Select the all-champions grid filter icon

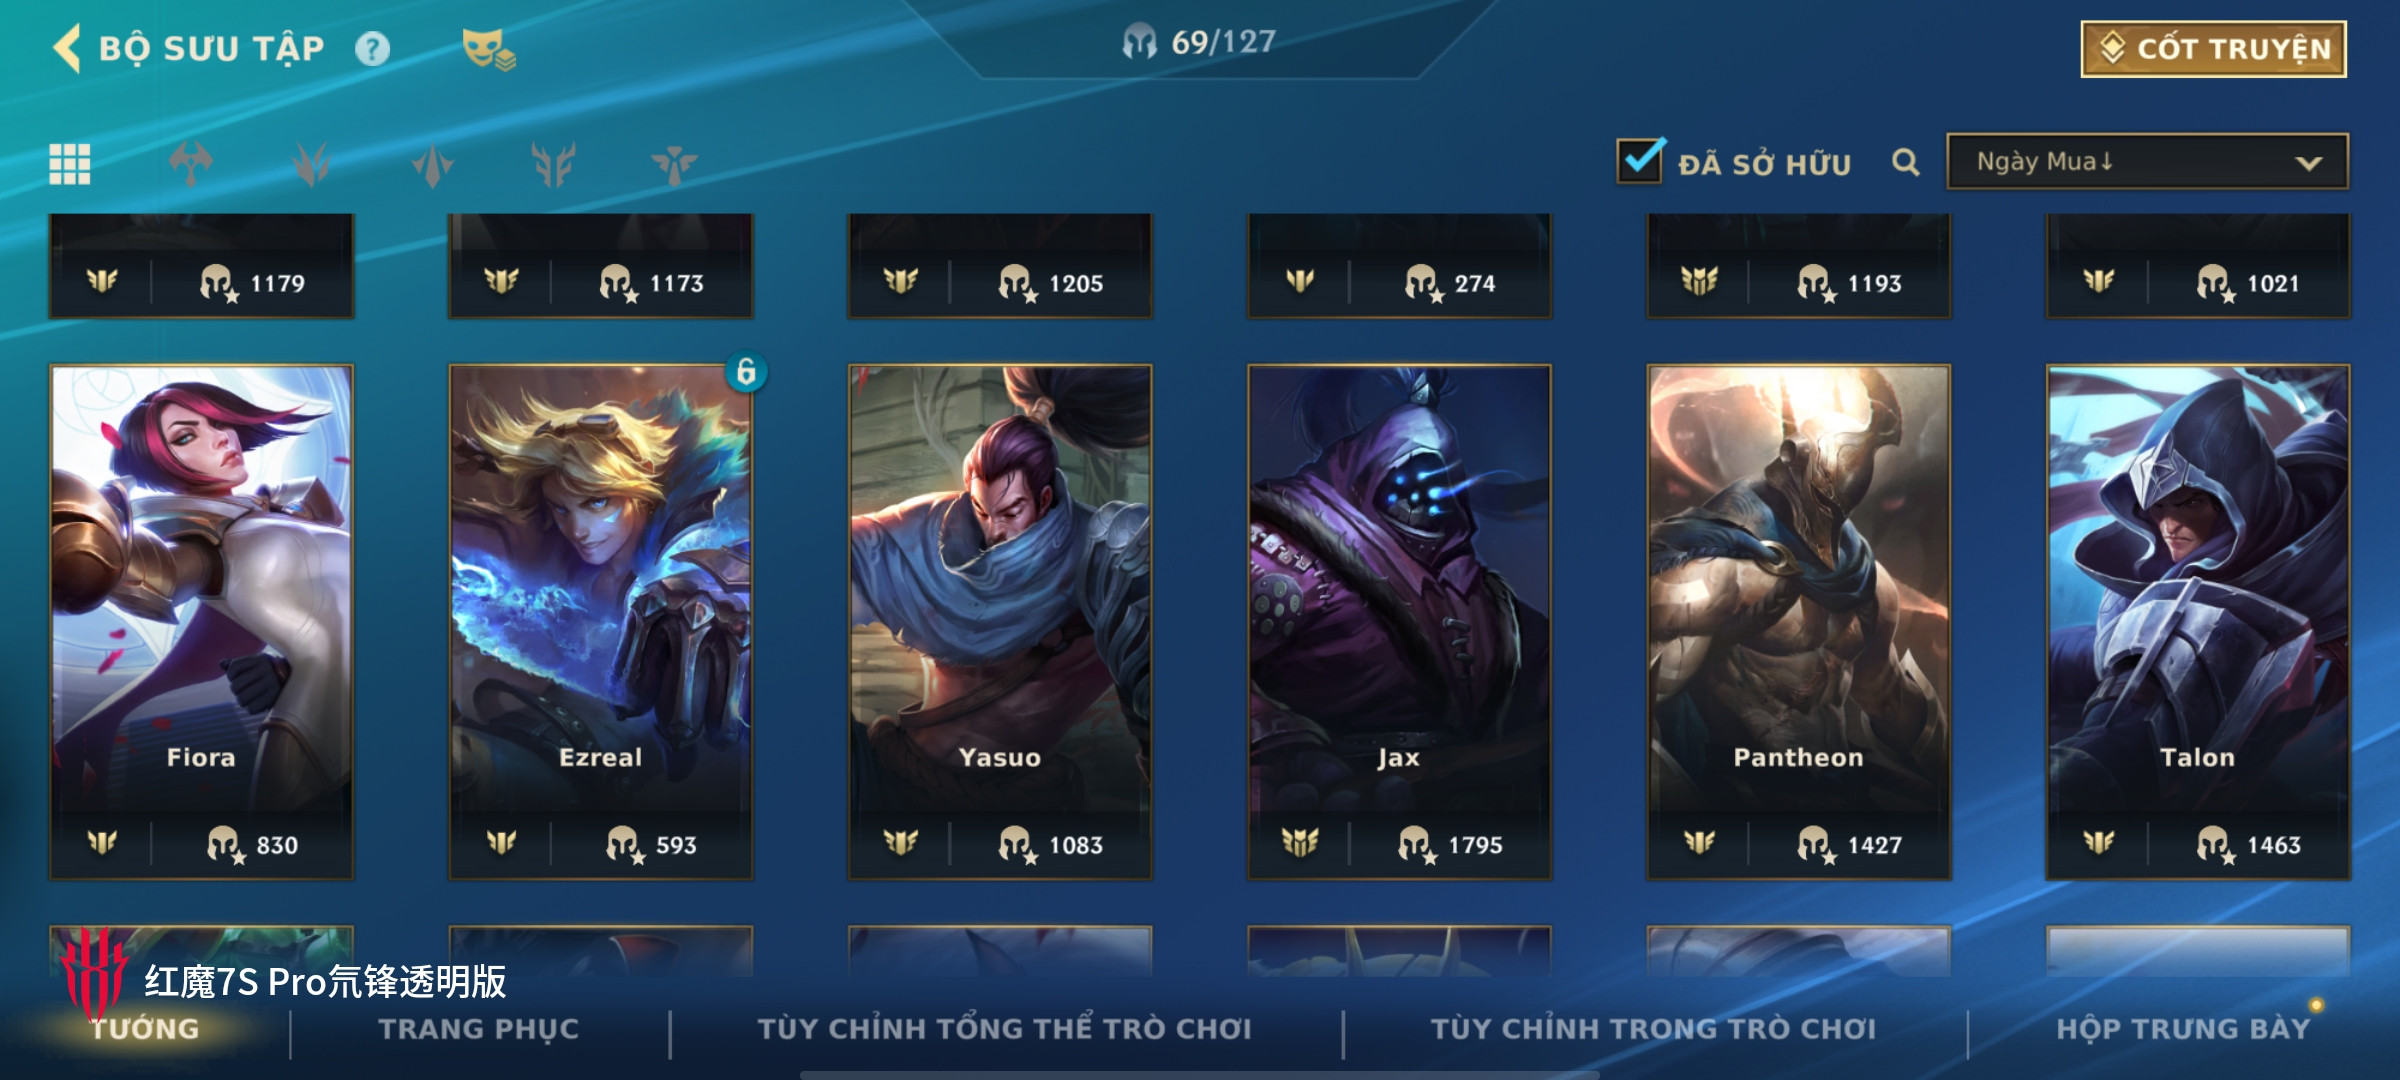coord(70,164)
